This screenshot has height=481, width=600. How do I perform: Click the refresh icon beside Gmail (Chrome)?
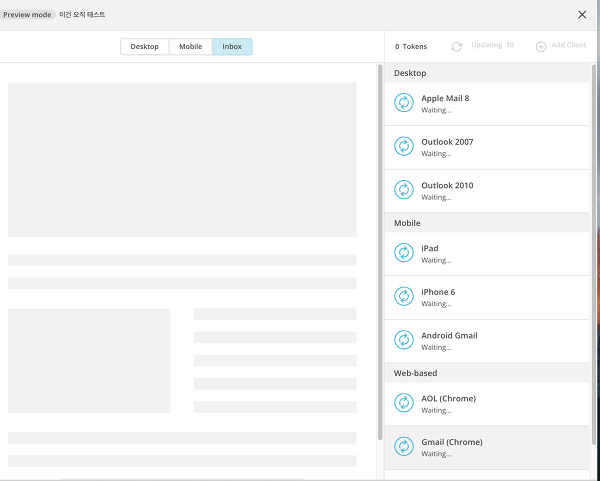(x=404, y=446)
